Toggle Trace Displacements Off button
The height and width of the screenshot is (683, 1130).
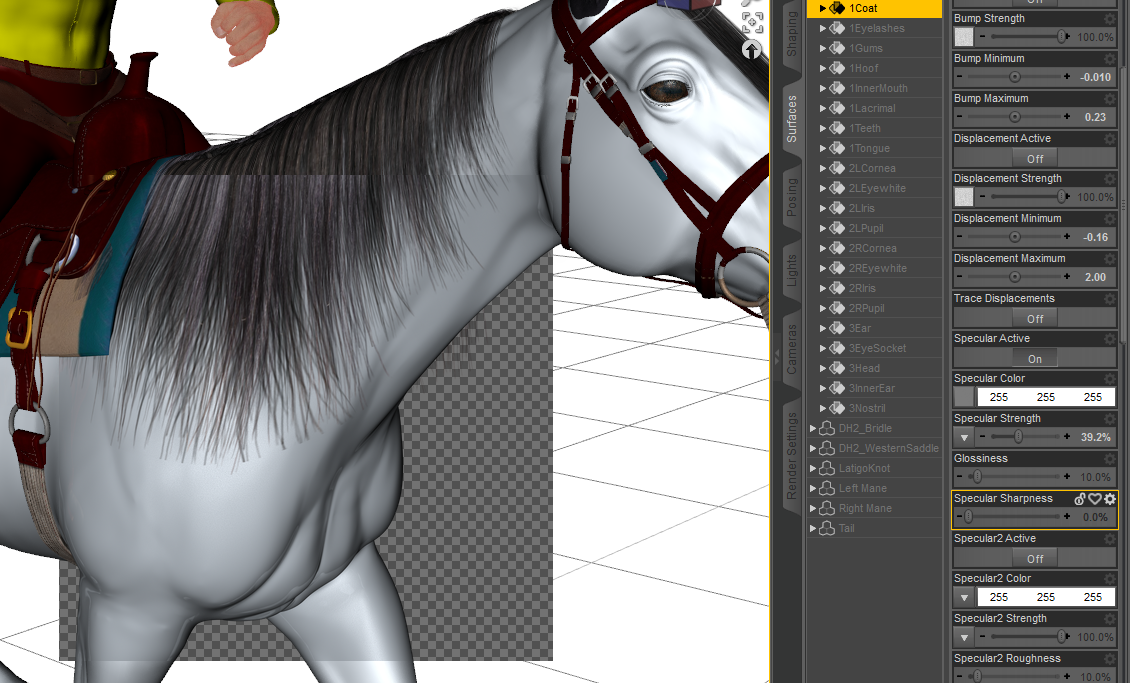pos(1035,318)
